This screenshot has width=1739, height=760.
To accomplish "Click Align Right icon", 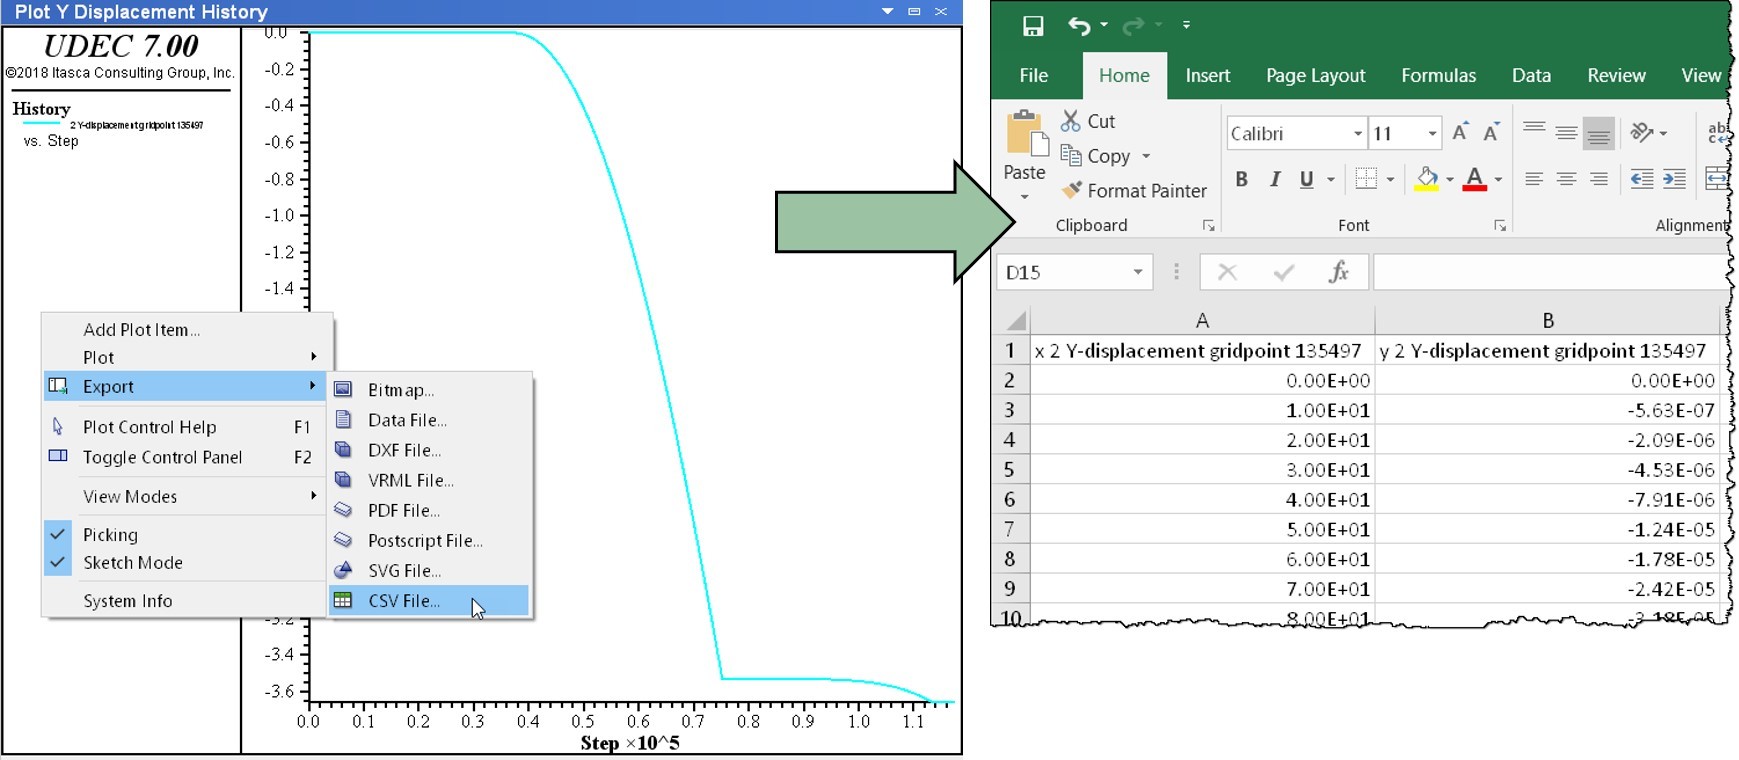I will (x=1599, y=179).
